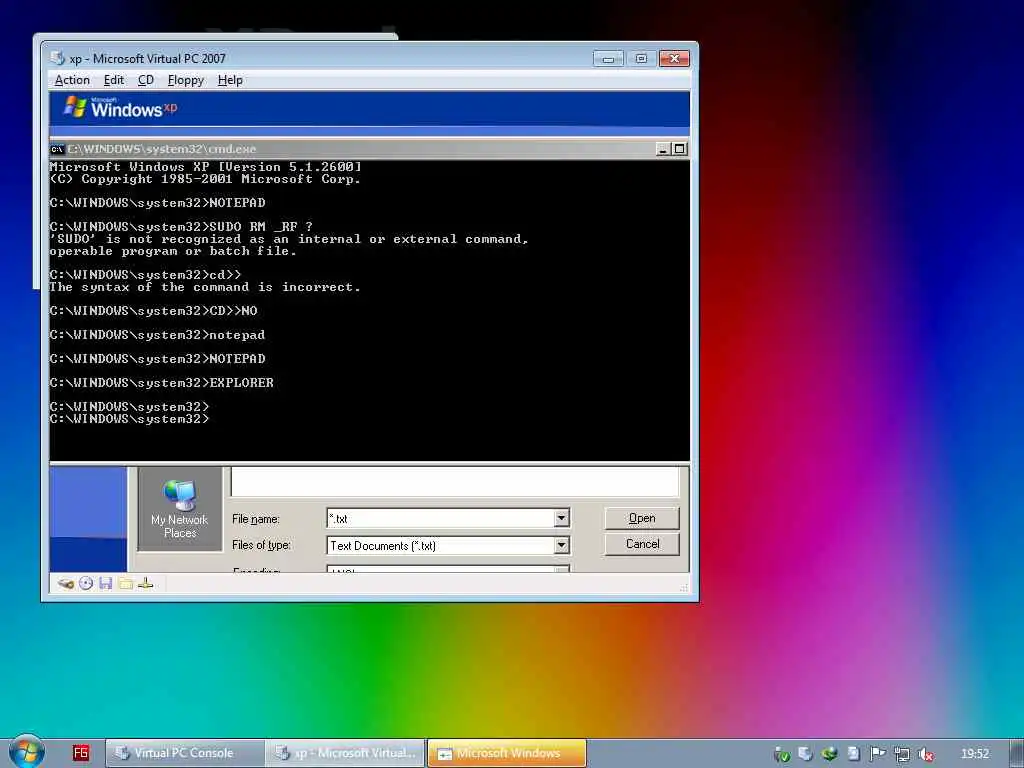Click the Virtual PC tray icon
The image size is (1024, 768).
click(x=805, y=754)
